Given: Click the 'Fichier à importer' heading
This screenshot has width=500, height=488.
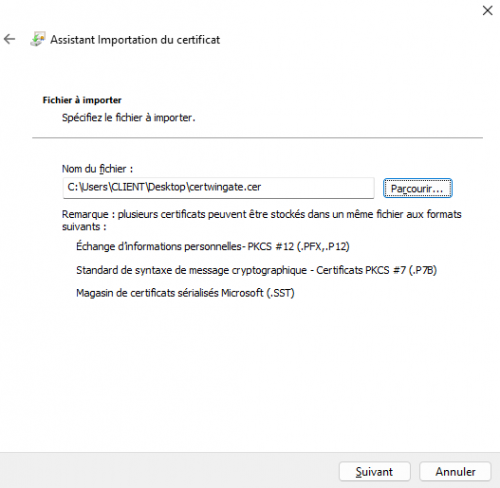Looking at the screenshot, I should (82, 100).
